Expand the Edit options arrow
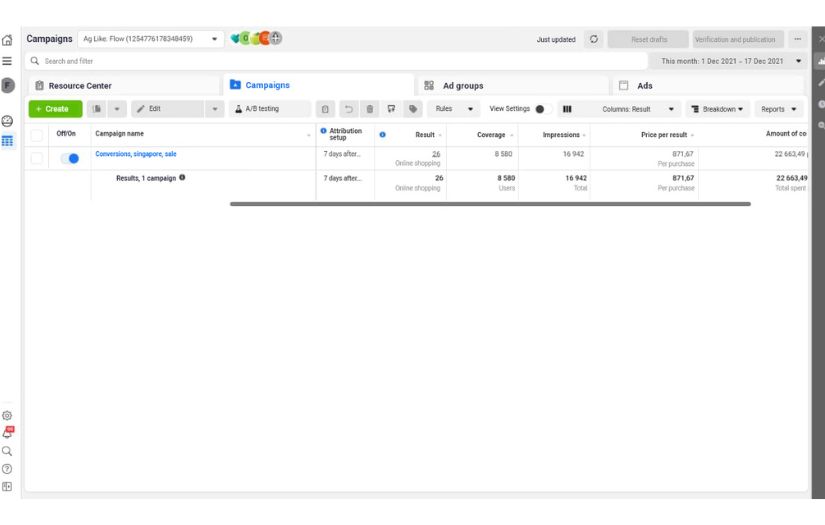825x525 pixels. click(x=215, y=109)
